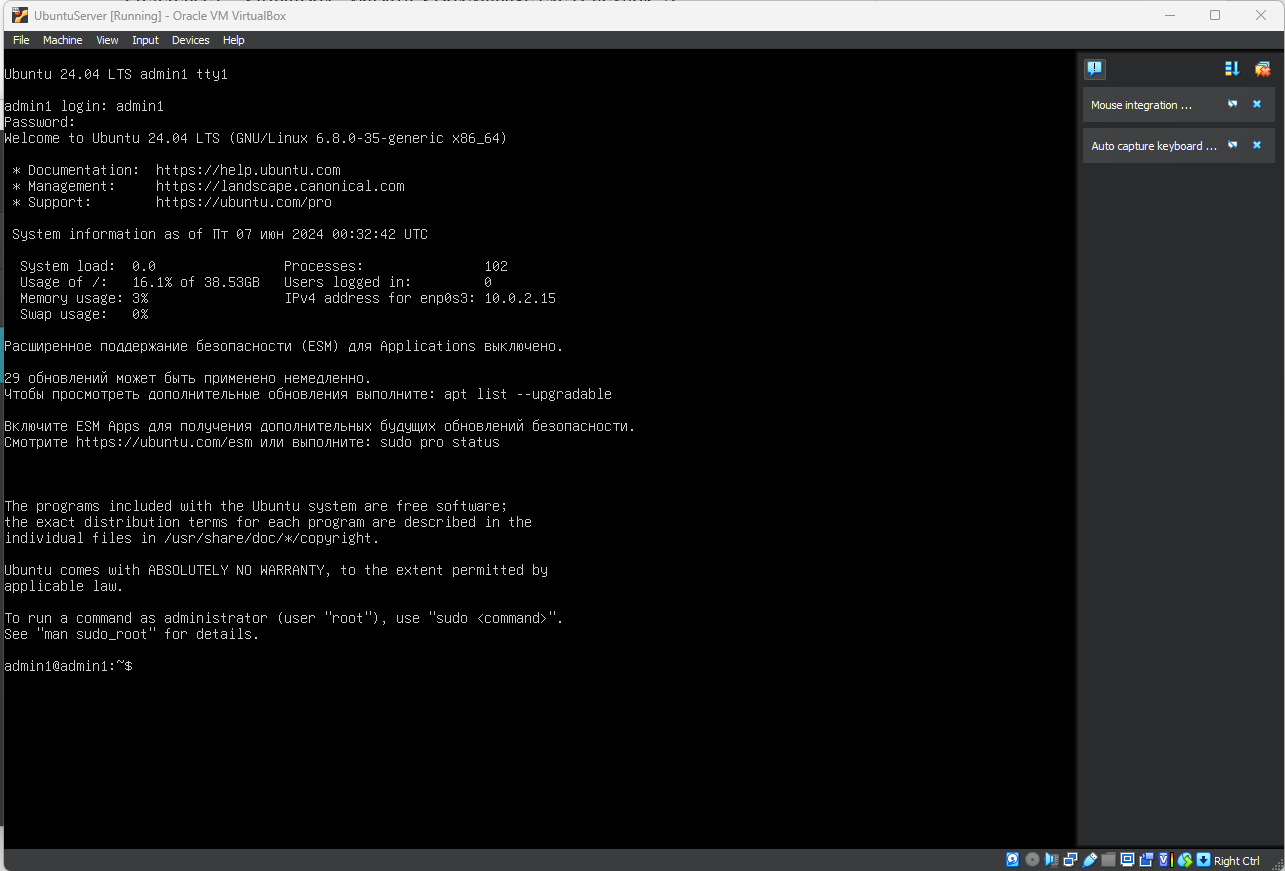The width and height of the screenshot is (1285, 871).
Task: Dismiss the Mouse integration notification
Action: click(x=1257, y=104)
